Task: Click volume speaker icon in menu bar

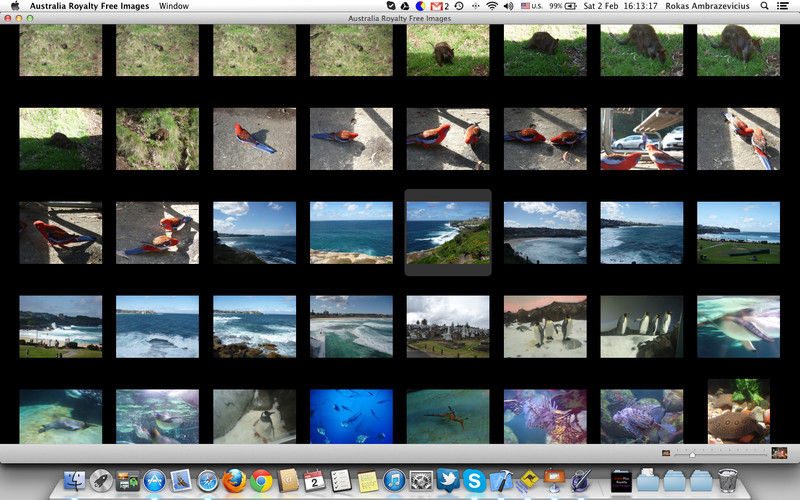Action: coord(509,6)
